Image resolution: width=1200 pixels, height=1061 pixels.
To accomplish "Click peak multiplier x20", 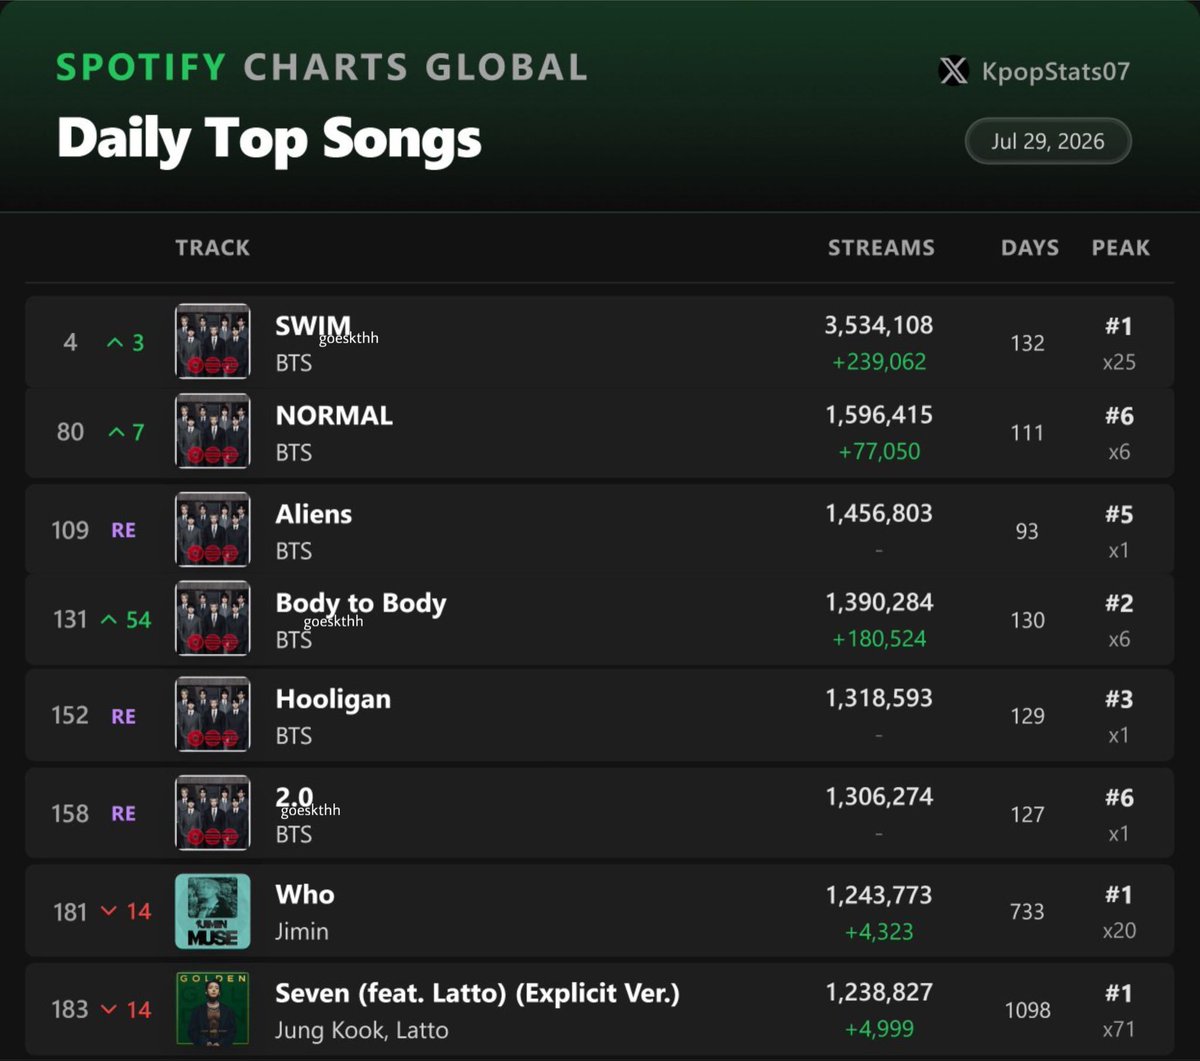I will click(x=1119, y=930).
